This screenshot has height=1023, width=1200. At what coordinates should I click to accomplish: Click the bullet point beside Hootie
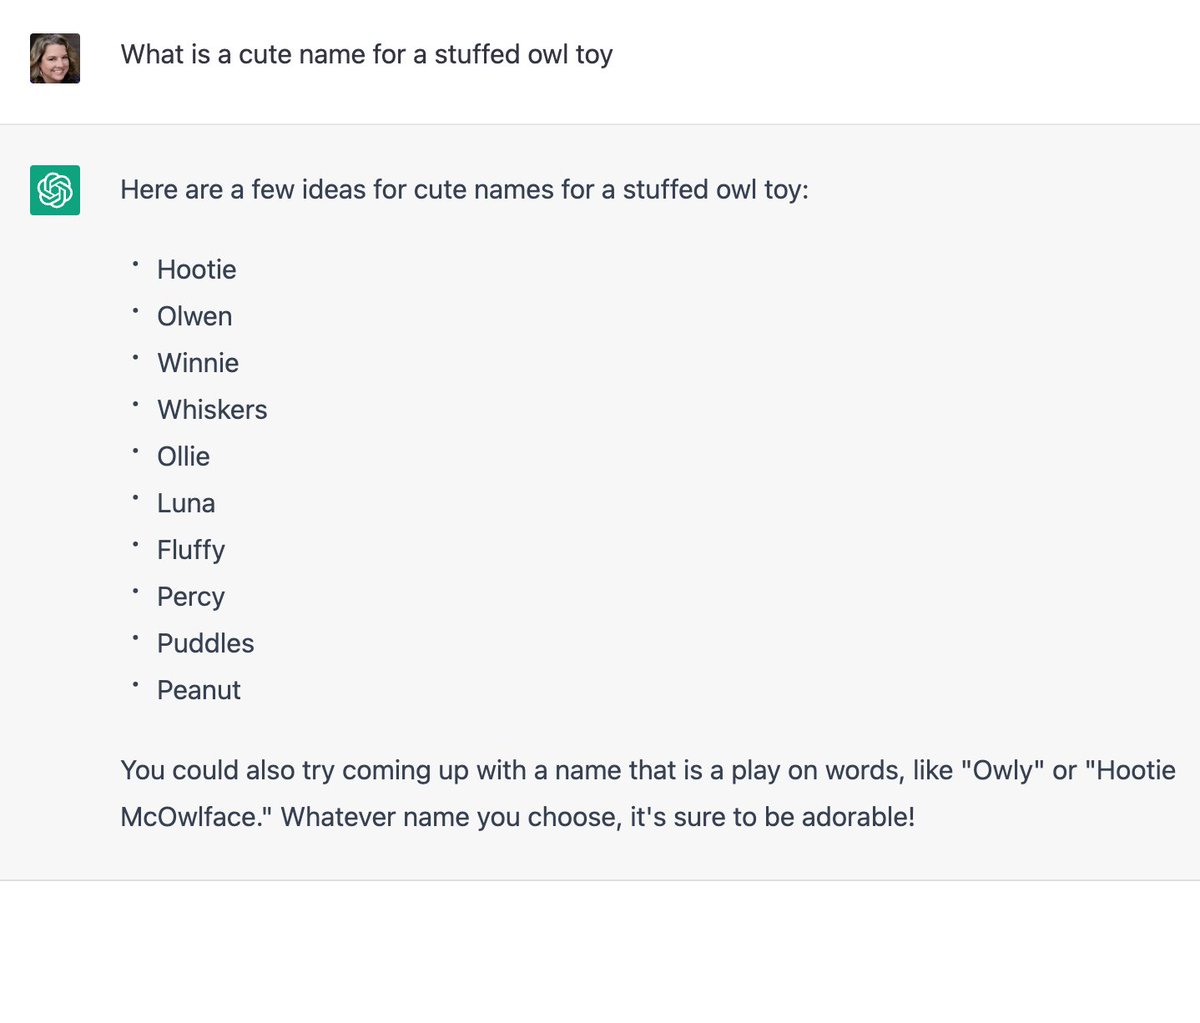135,265
